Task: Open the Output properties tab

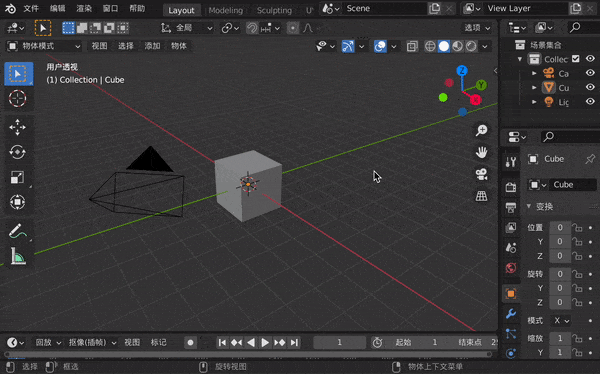Action: tap(511, 207)
